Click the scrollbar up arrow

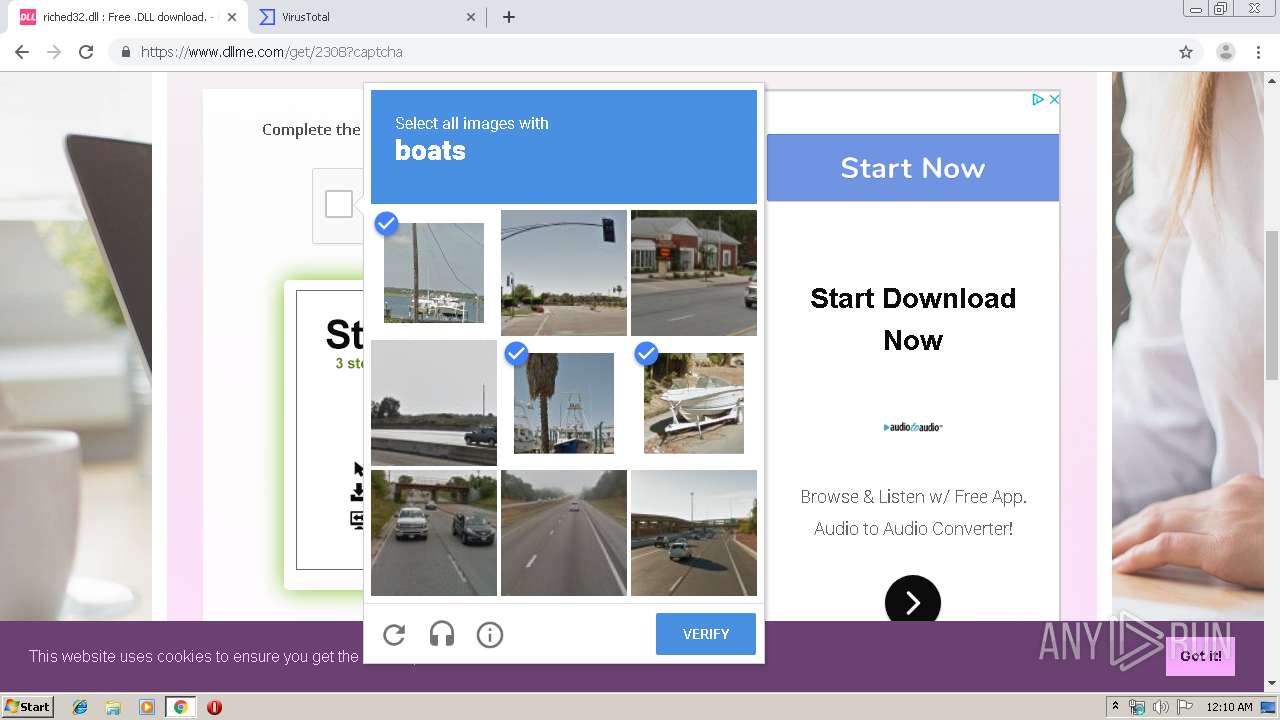1272,79
